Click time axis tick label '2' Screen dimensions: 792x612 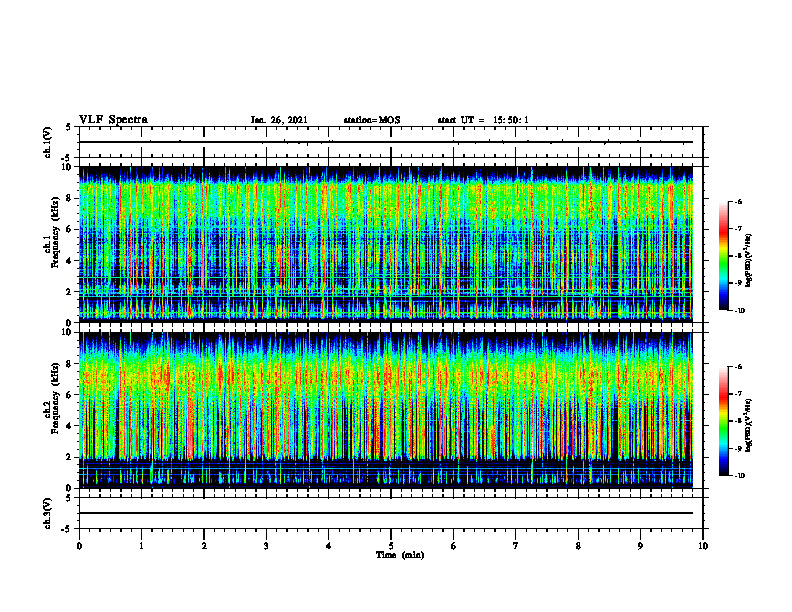204,546
